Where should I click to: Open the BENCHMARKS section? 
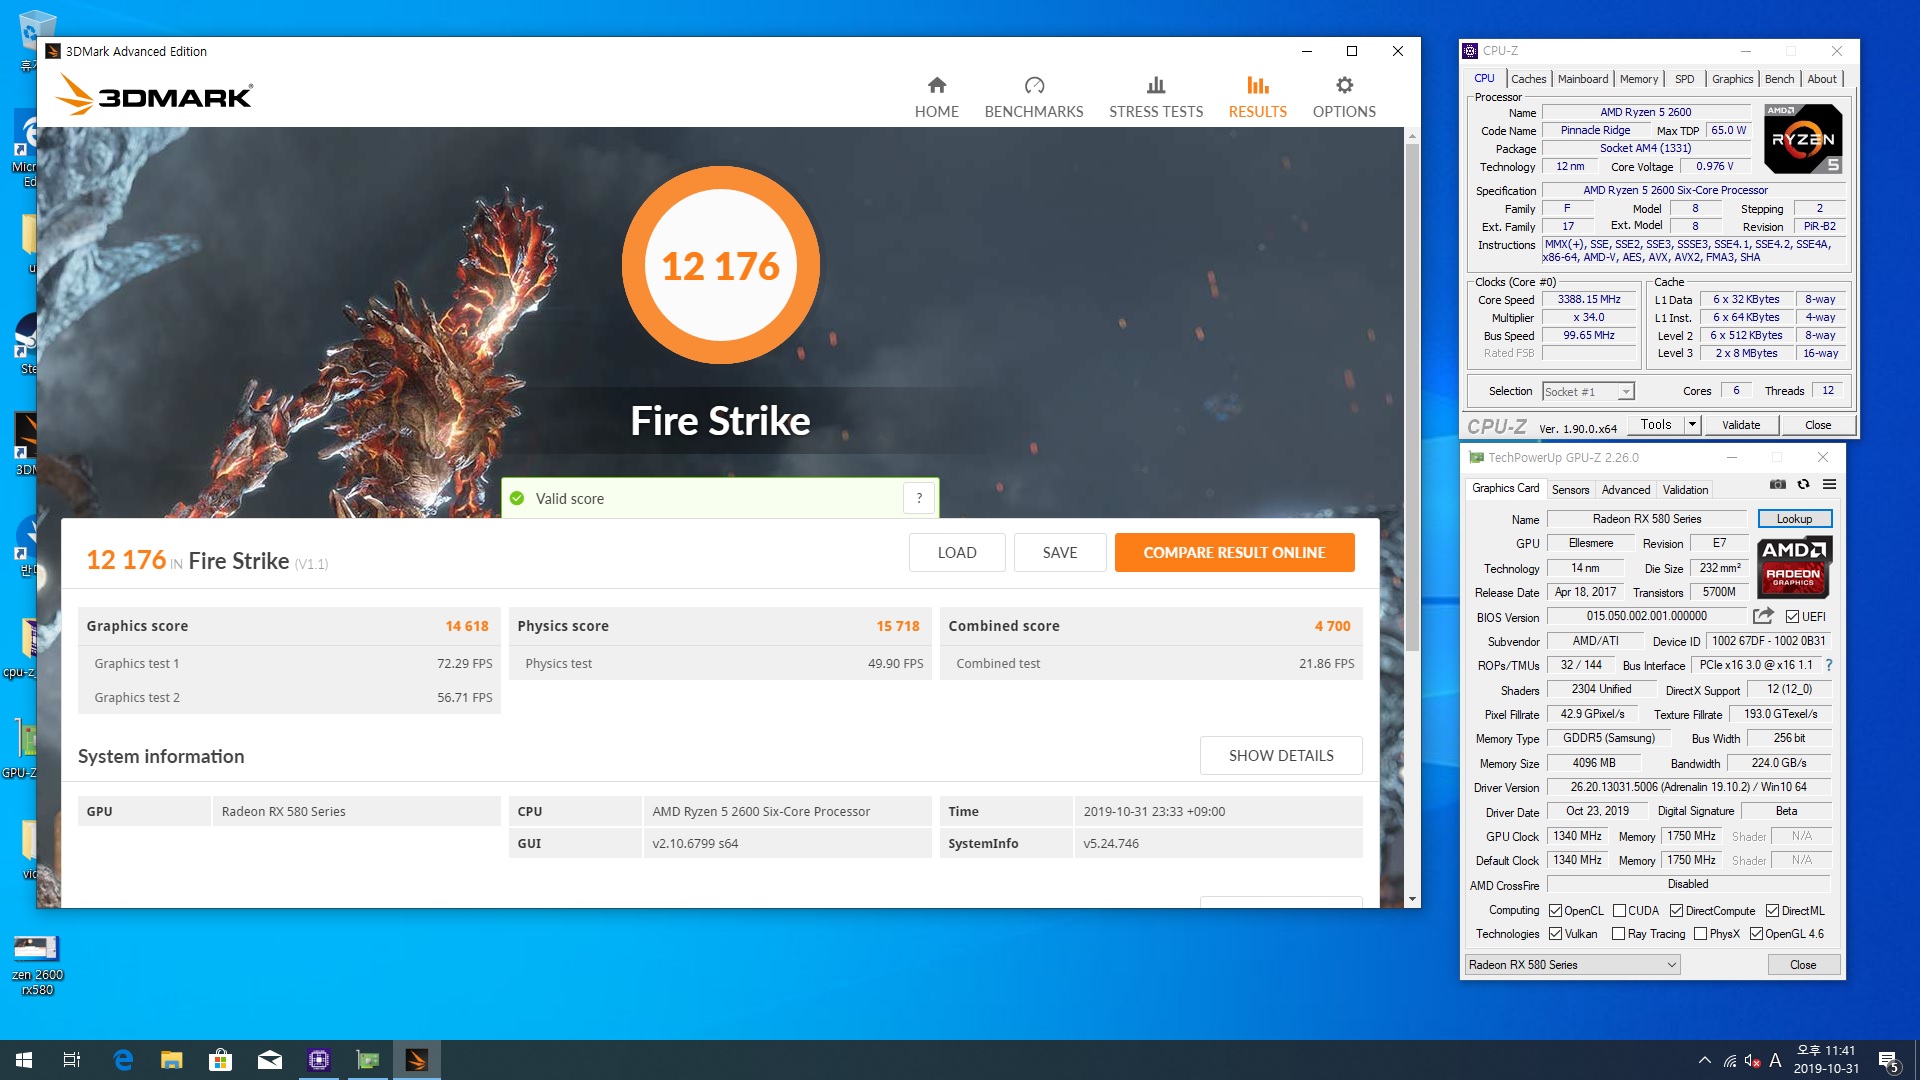[x=1034, y=97]
